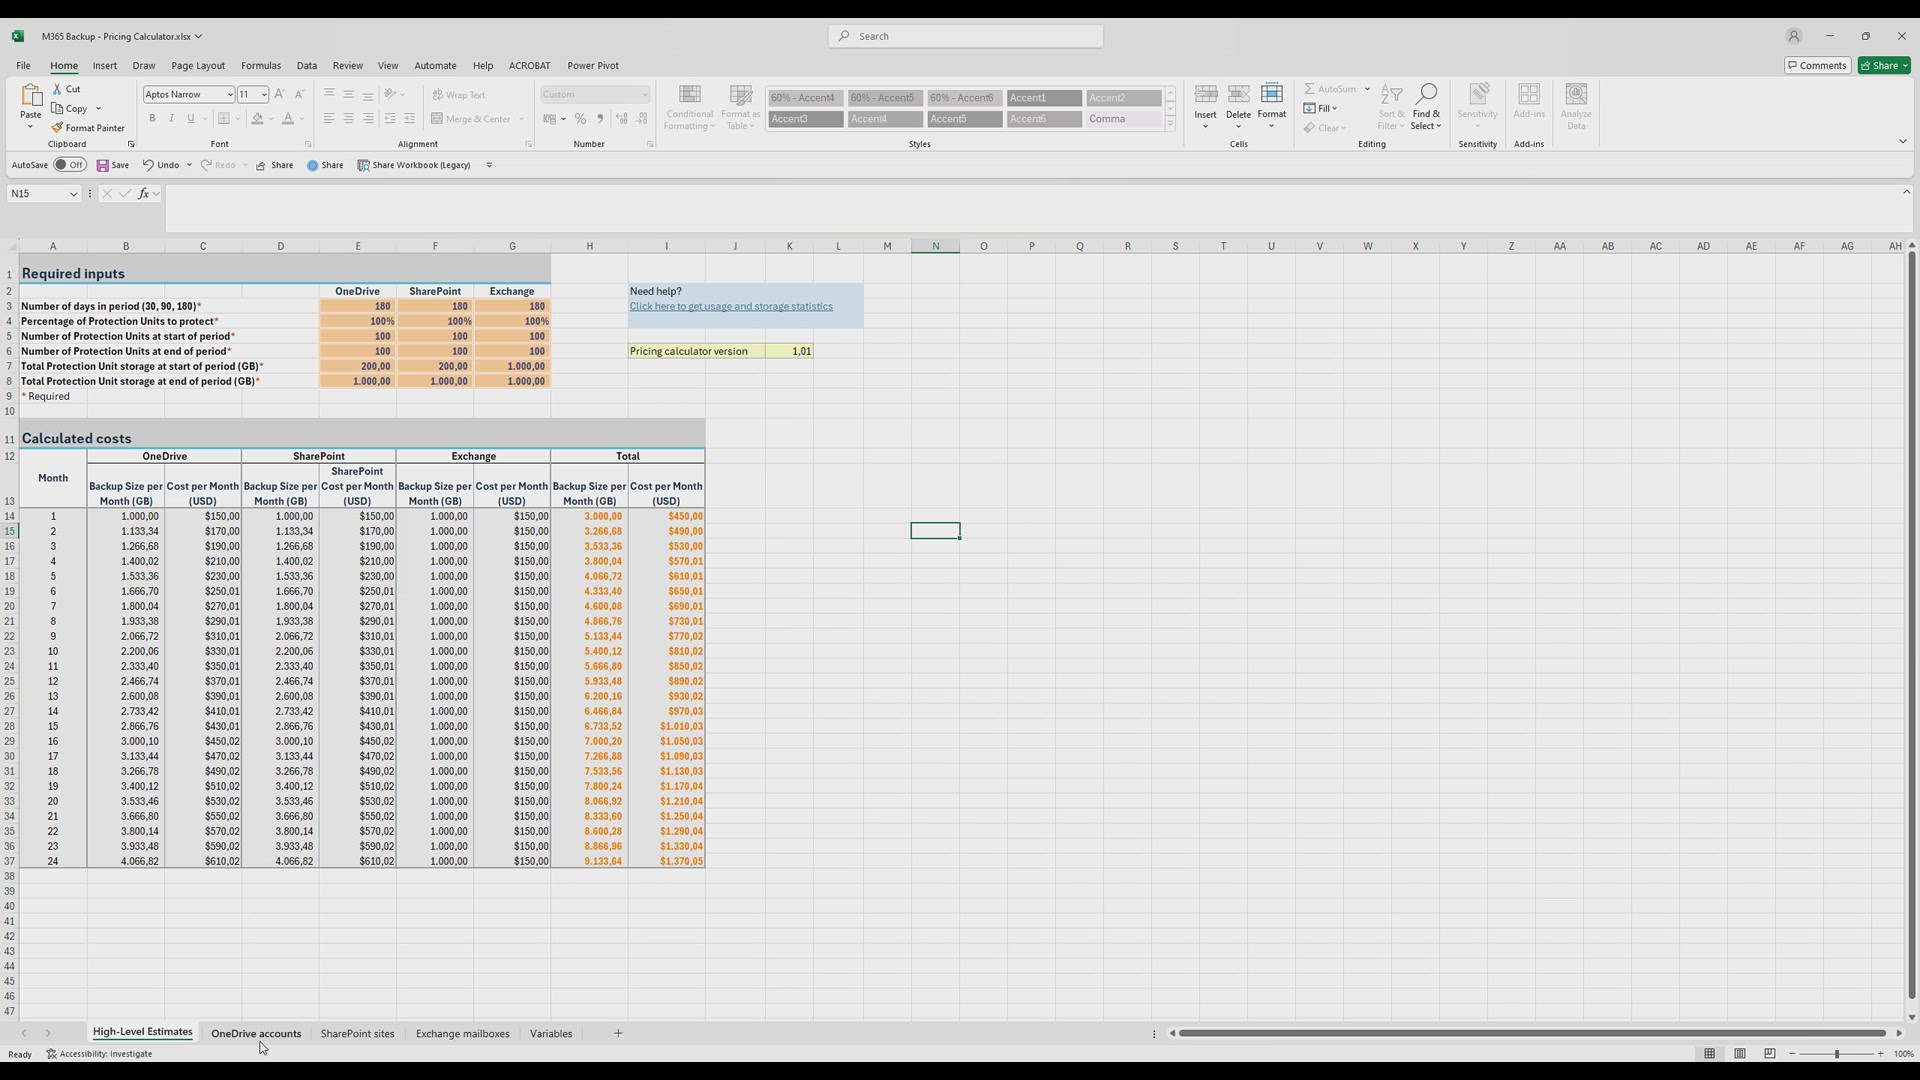This screenshot has height=1080, width=1920.
Task: Select the Format Painter tool
Action: point(89,127)
